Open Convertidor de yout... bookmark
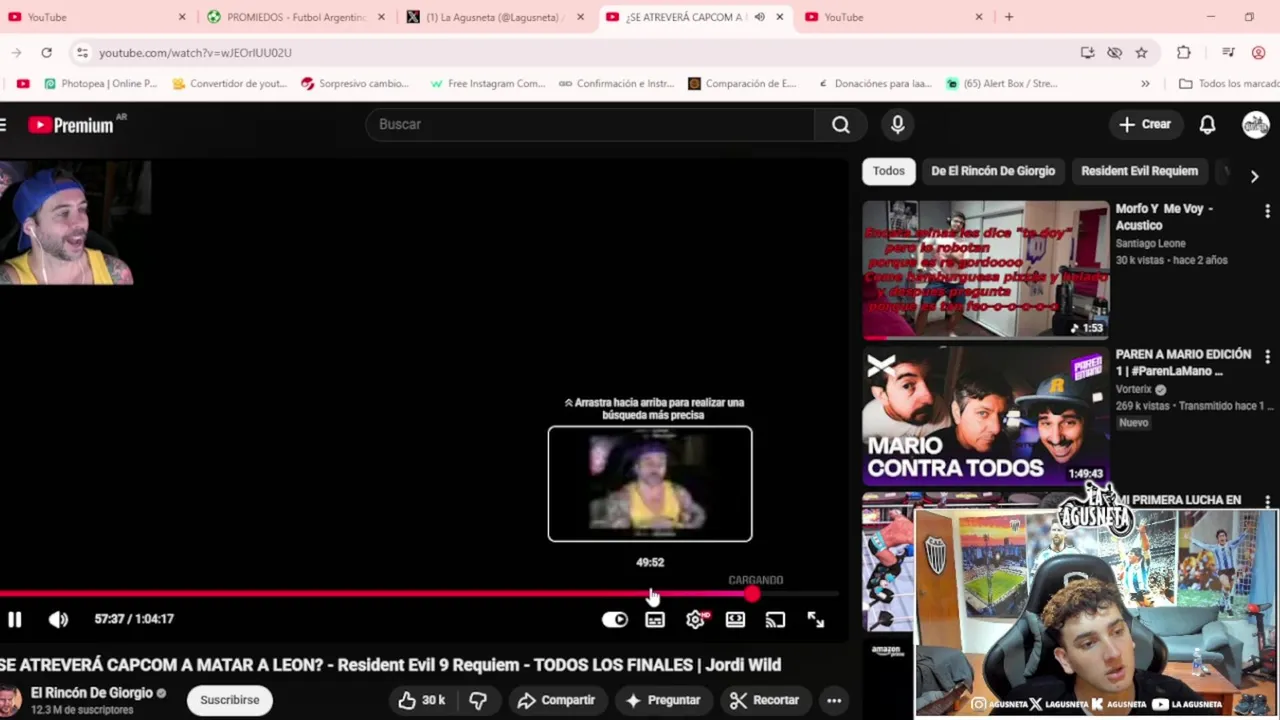The image size is (1280, 720). (x=229, y=83)
